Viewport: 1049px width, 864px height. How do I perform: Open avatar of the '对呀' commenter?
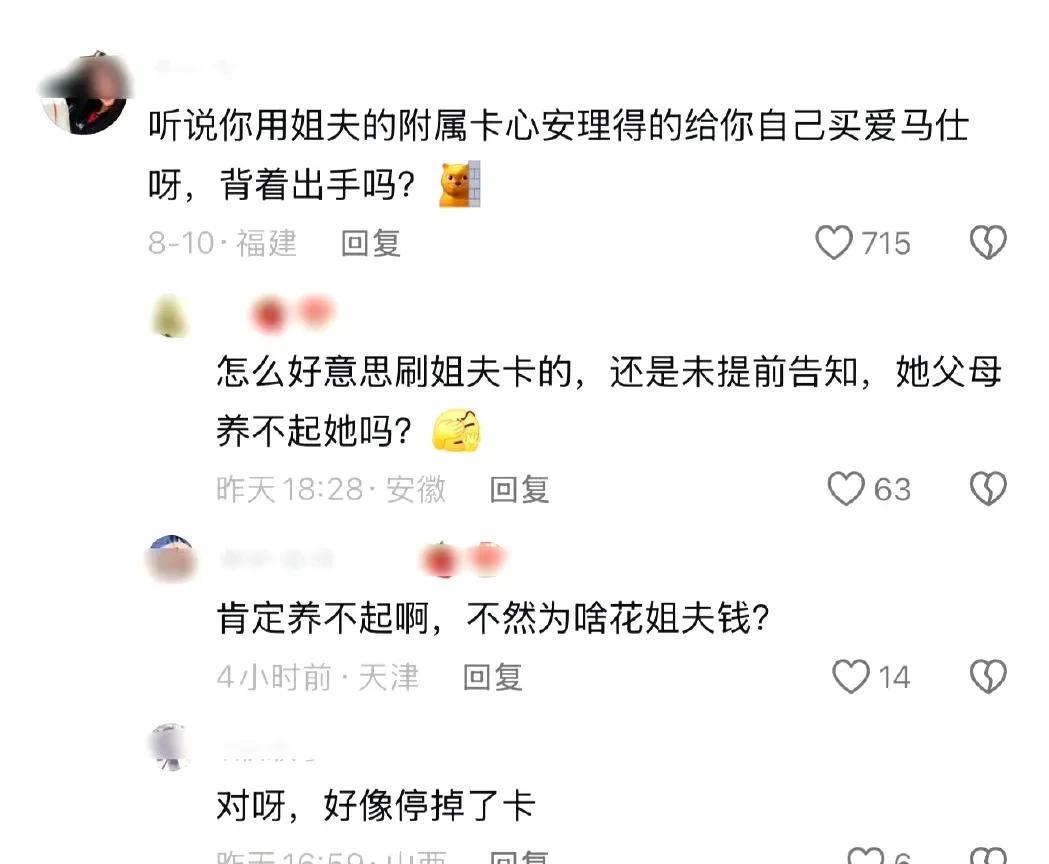(x=169, y=747)
